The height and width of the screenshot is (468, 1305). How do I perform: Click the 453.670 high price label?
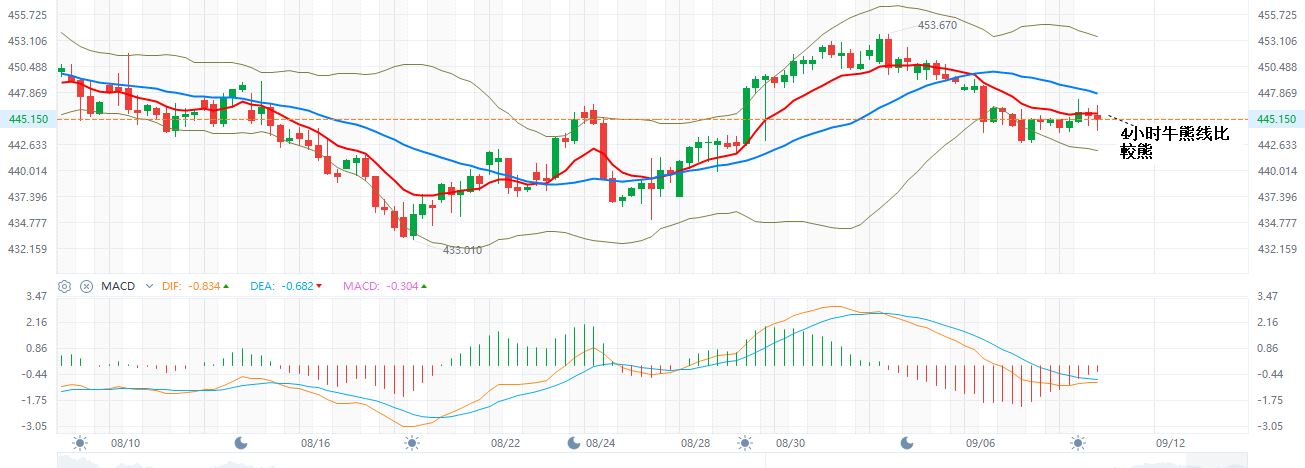[x=938, y=26]
